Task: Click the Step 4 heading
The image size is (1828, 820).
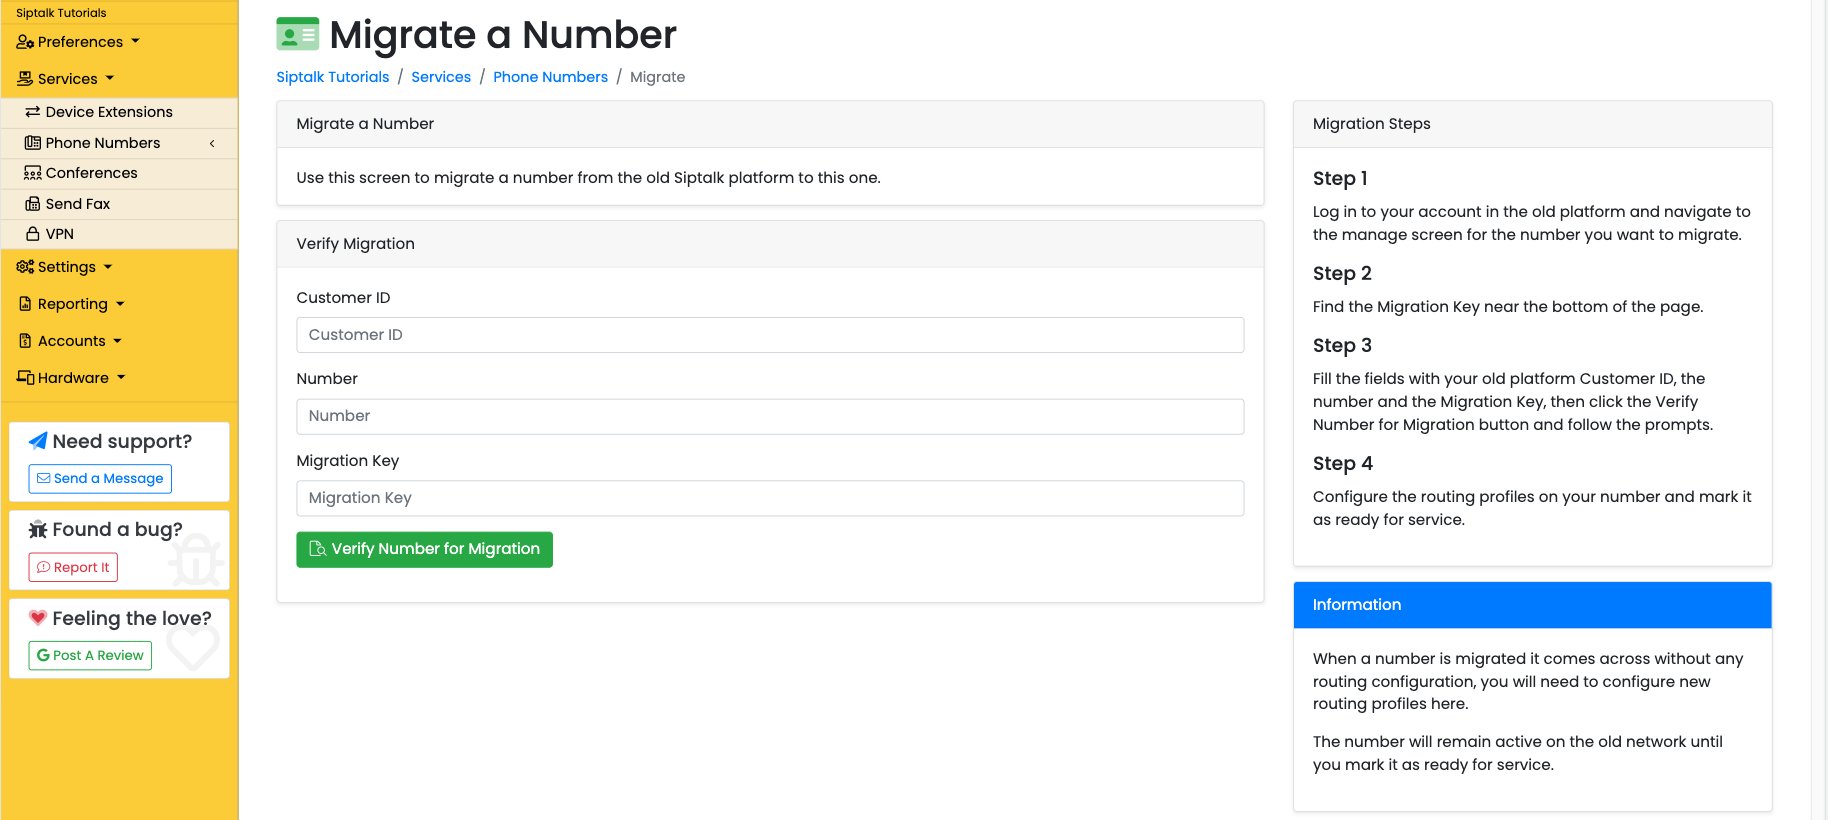Action: [1343, 463]
